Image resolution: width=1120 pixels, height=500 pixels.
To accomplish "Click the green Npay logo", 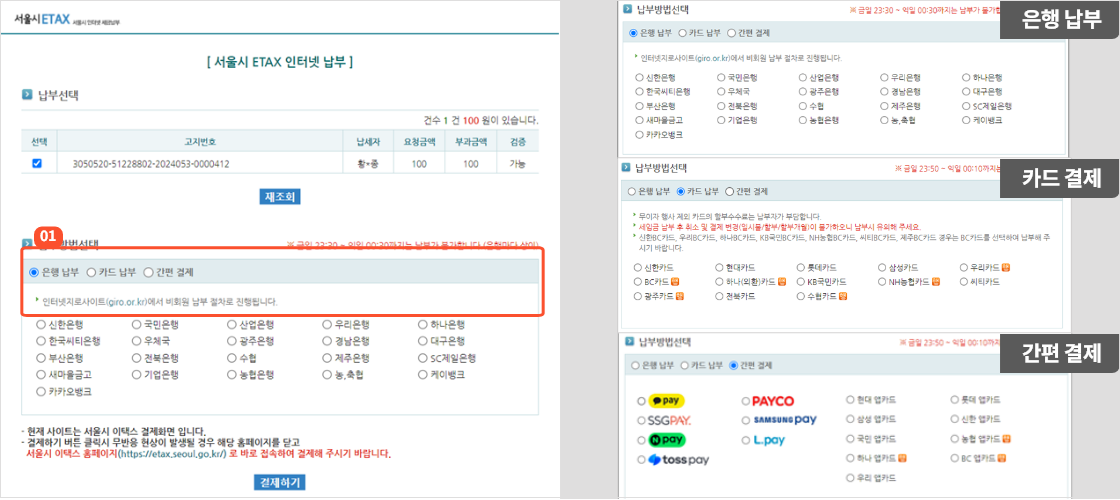I will (x=666, y=439).
